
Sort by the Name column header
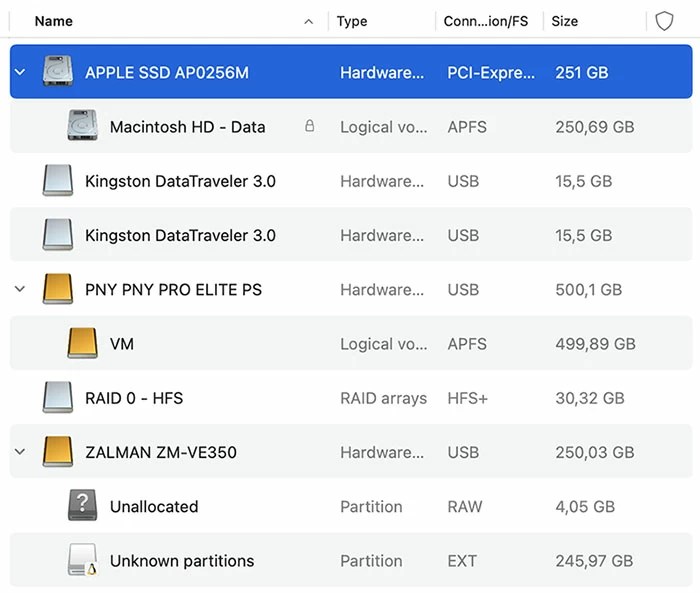click(54, 21)
